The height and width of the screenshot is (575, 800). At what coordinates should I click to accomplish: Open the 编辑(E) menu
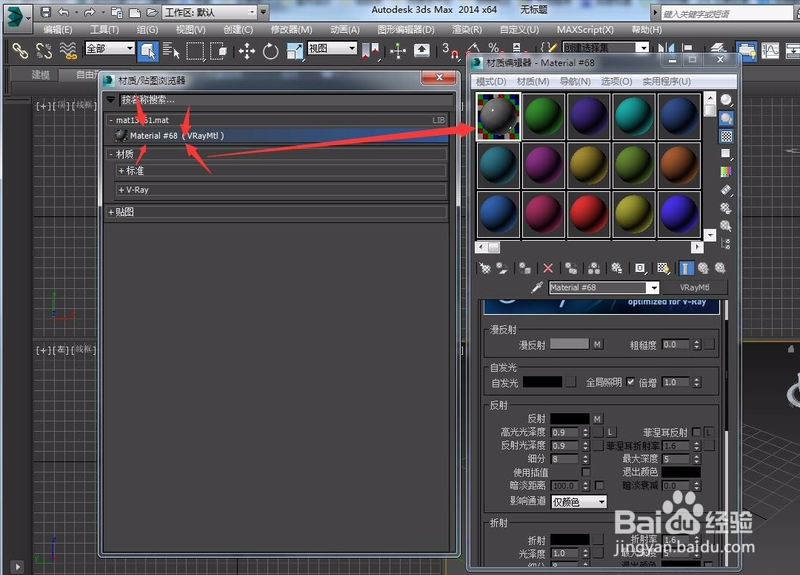[x=58, y=30]
